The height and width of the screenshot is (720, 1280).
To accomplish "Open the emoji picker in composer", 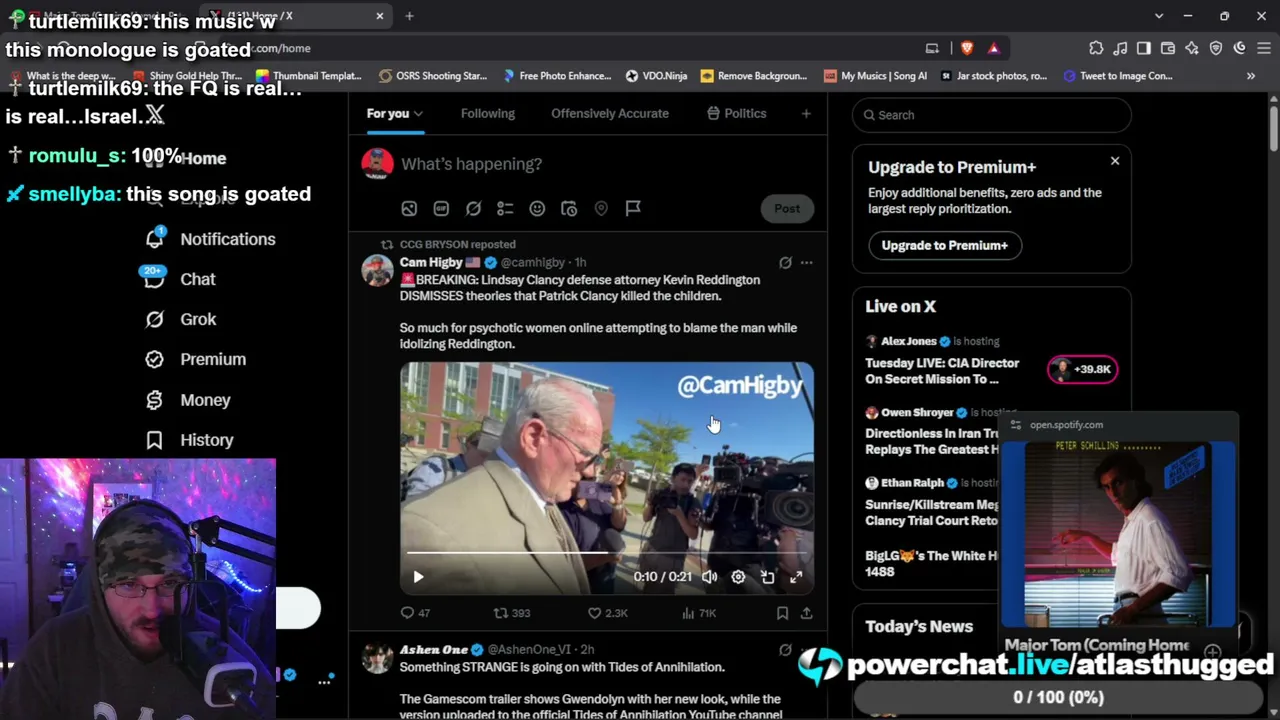I will (x=537, y=208).
